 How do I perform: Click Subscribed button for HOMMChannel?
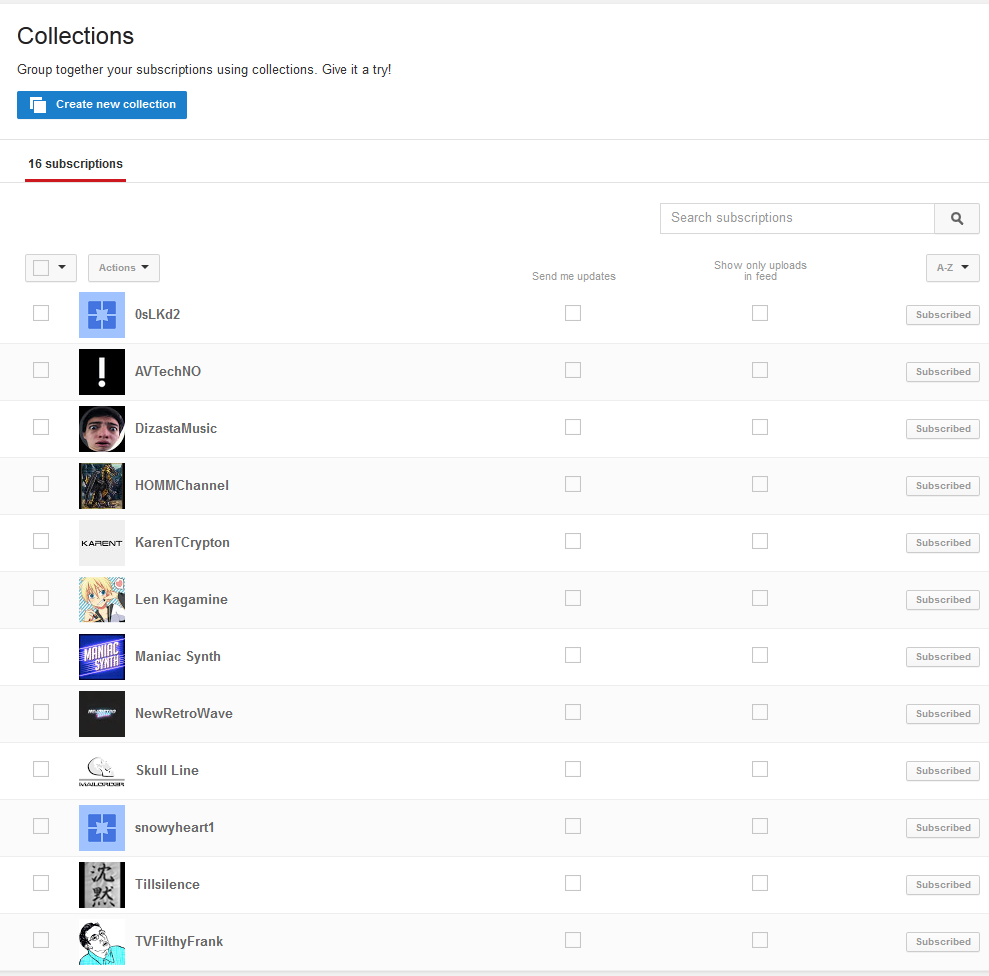943,486
